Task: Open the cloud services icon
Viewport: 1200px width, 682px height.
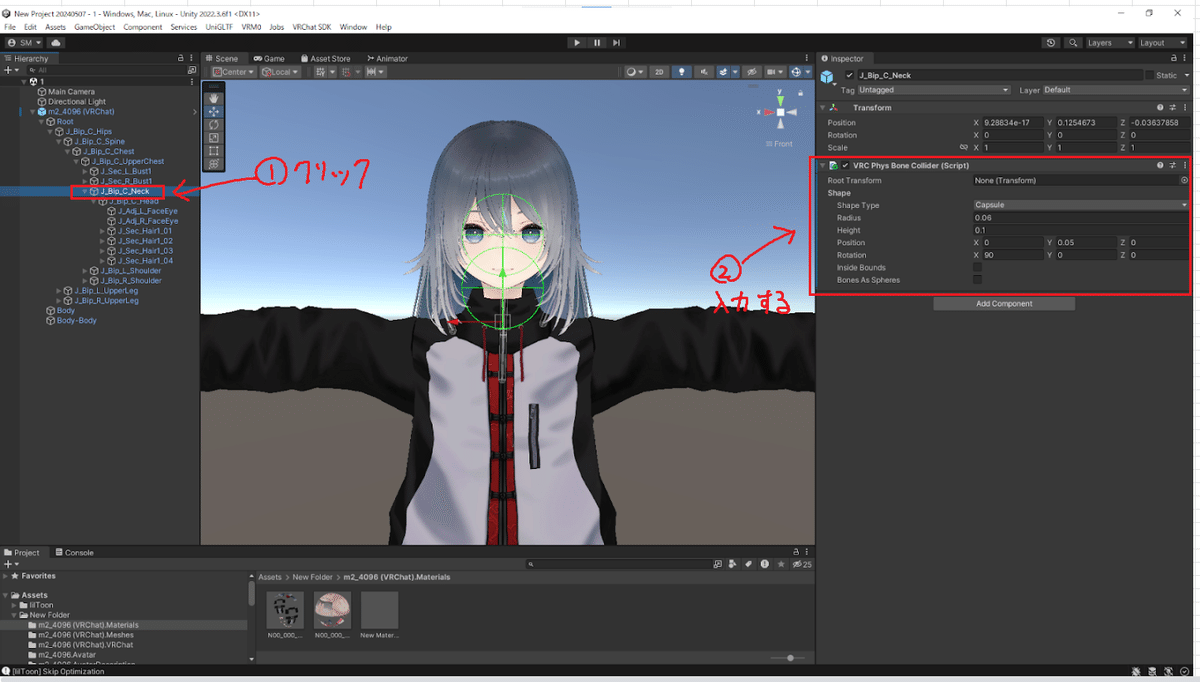Action: tap(55, 43)
